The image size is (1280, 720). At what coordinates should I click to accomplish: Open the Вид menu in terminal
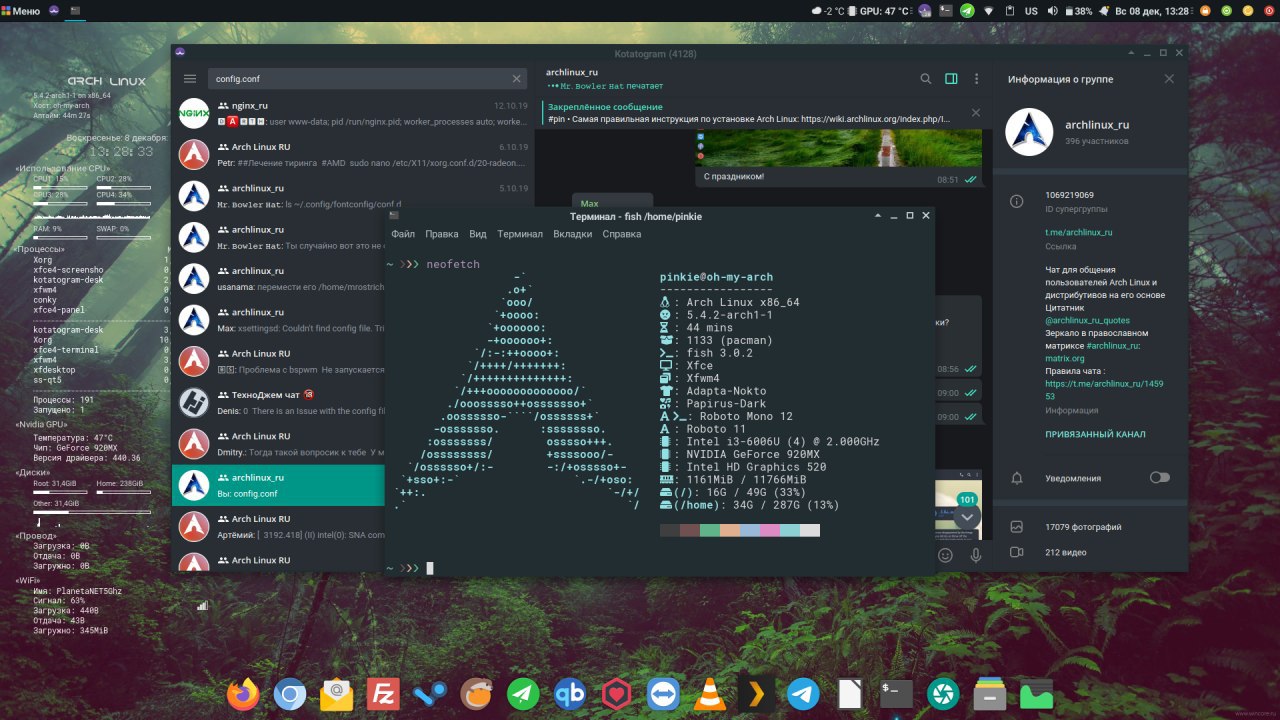(x=478, y=234)
